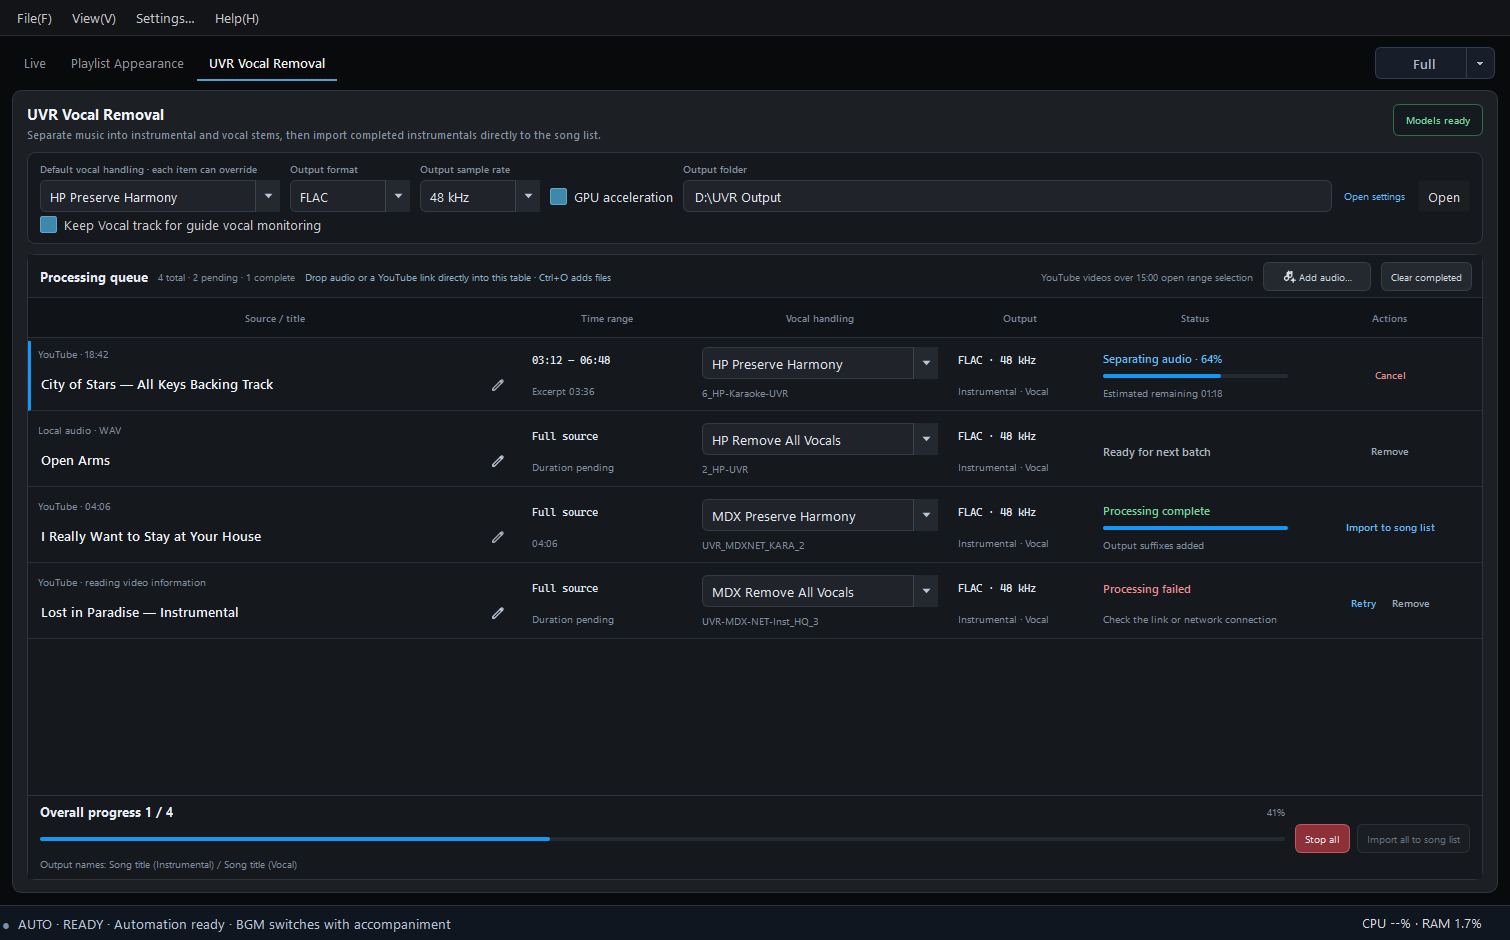This screenshot has height=940, width=1510.
Task: Expand the Full mode dropdown arrow
Action: tap(1480, 63)
